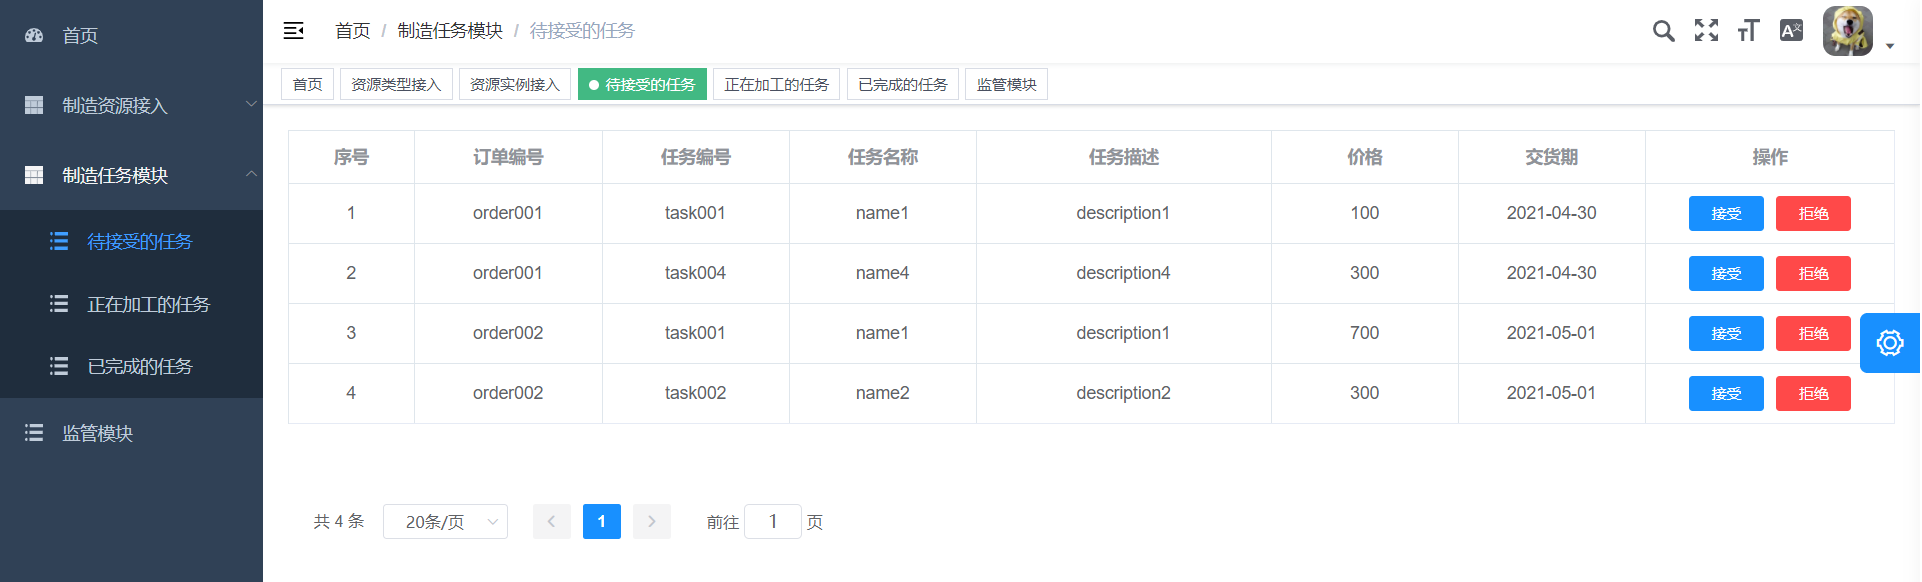Reject the task004 row task
Image resolution: width=1922 pixels, height=582 pixels.
1812,274
